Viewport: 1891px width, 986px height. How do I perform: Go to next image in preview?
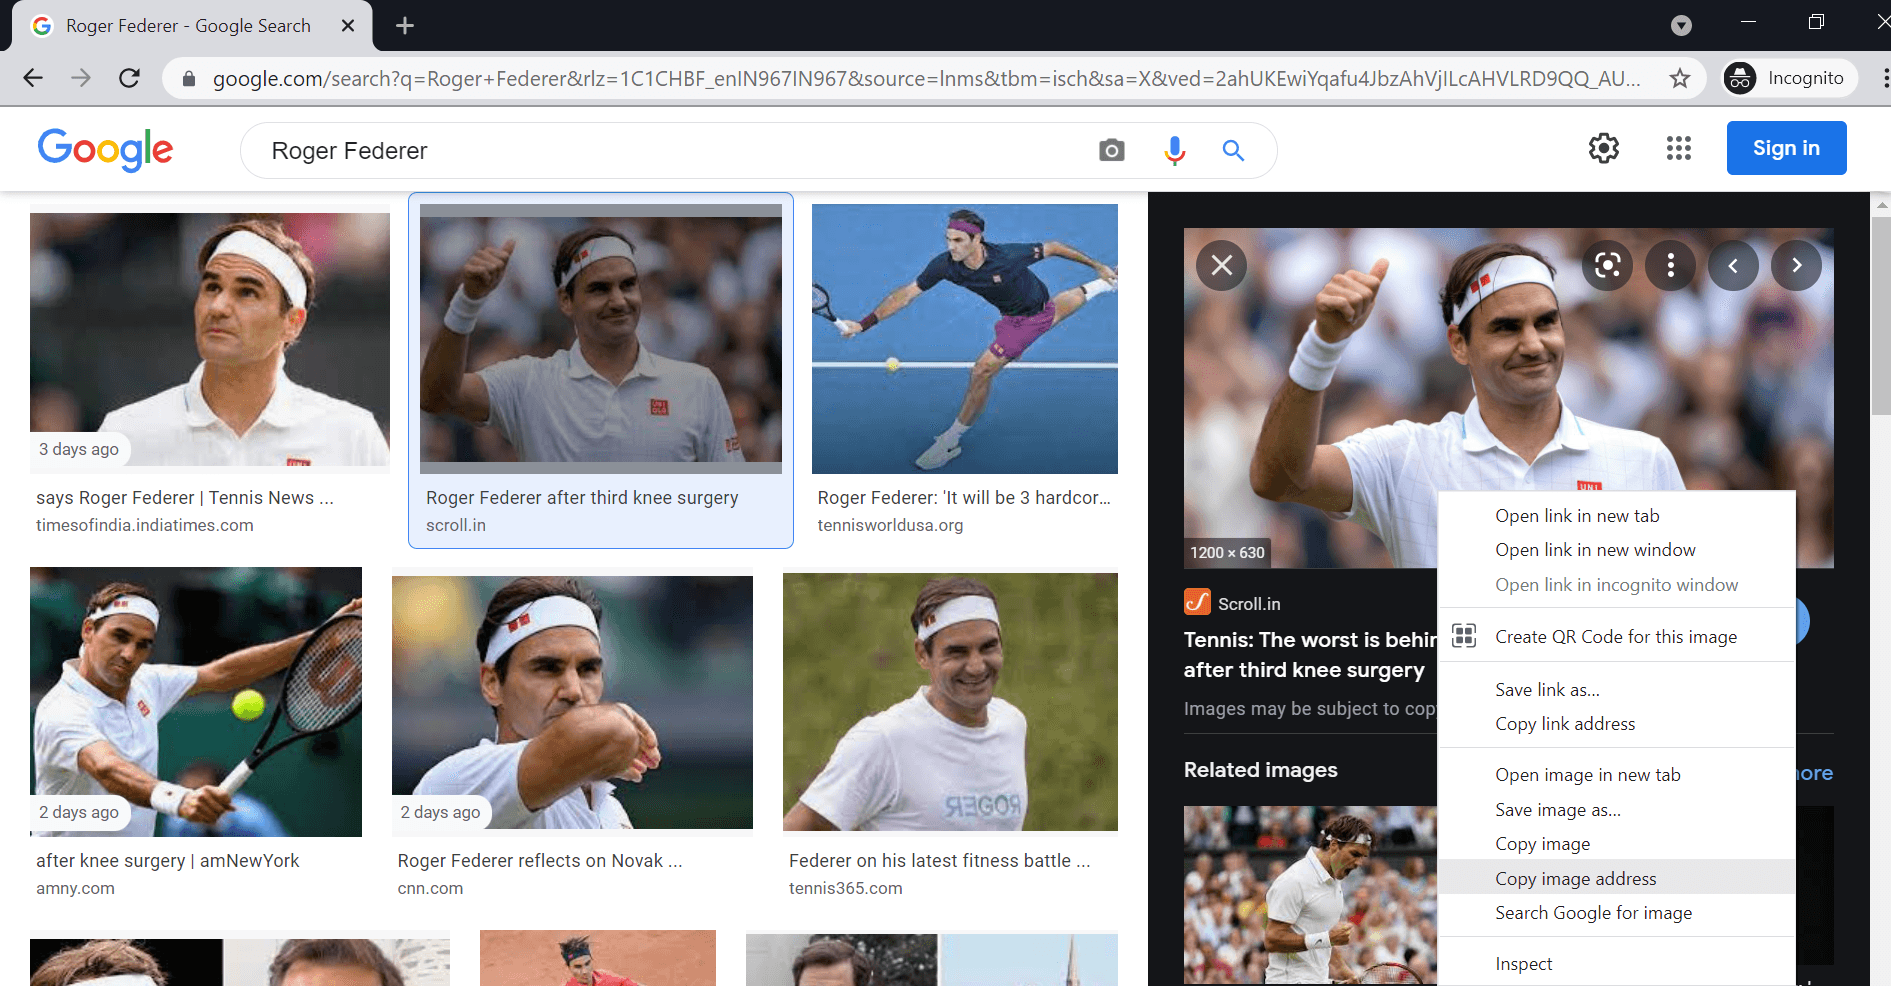[1796, 265]
